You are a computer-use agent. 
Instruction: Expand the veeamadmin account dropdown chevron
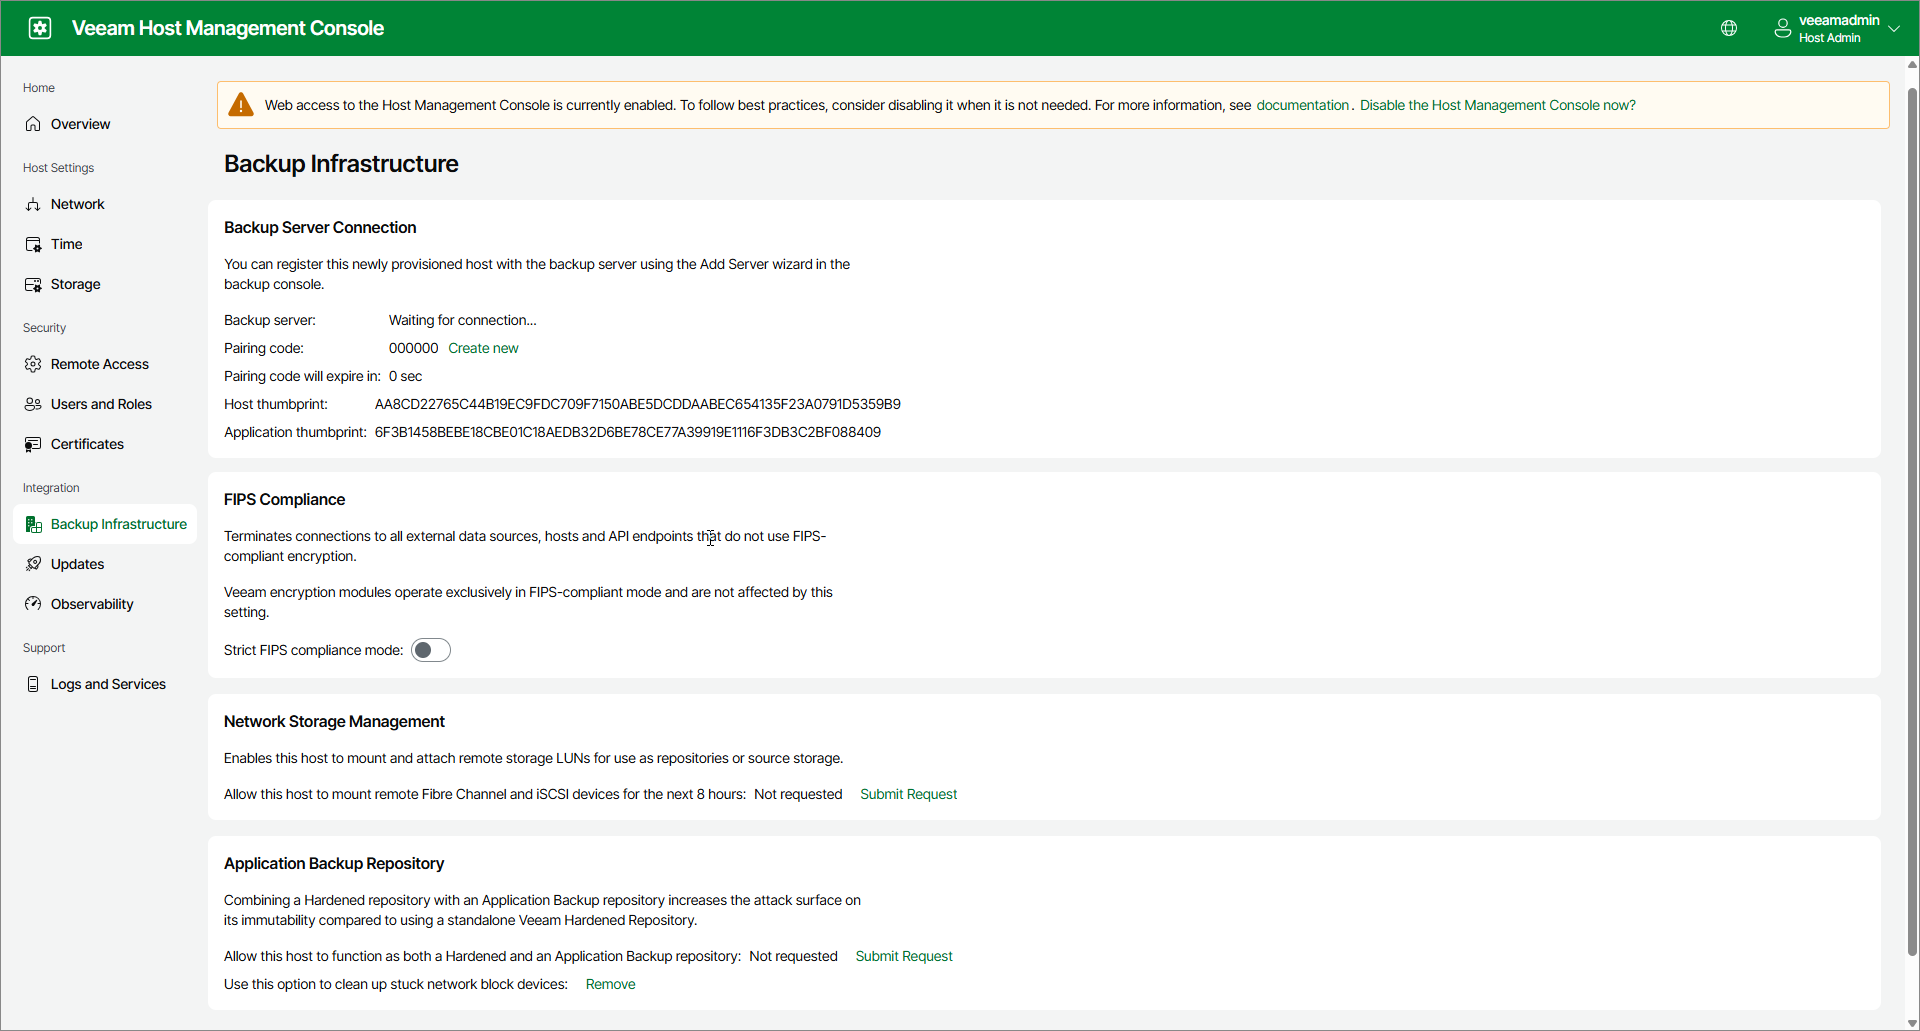(x=1894, y=28)
